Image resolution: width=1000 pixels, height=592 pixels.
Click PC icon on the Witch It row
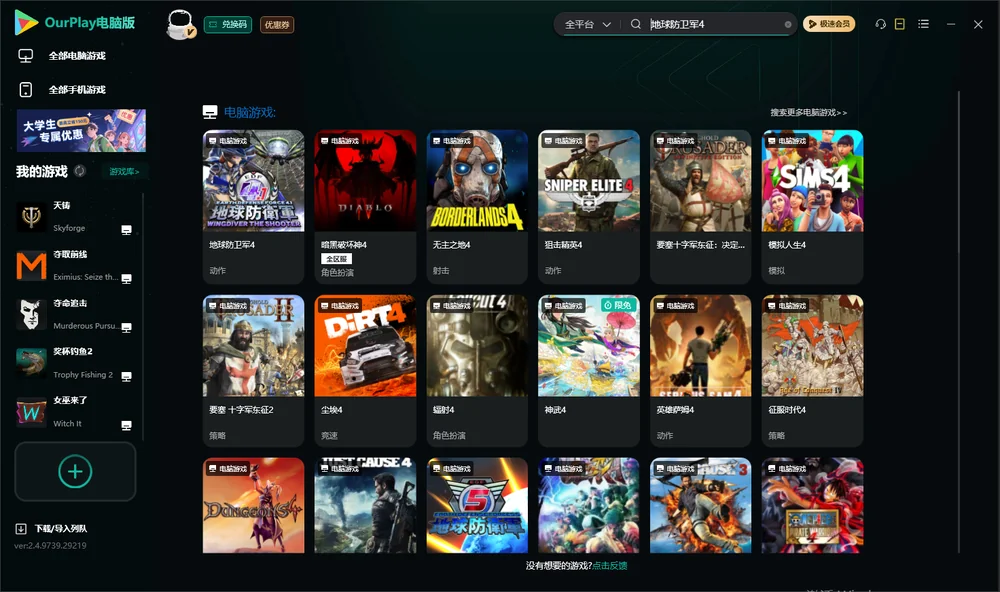tap(126, 426)
